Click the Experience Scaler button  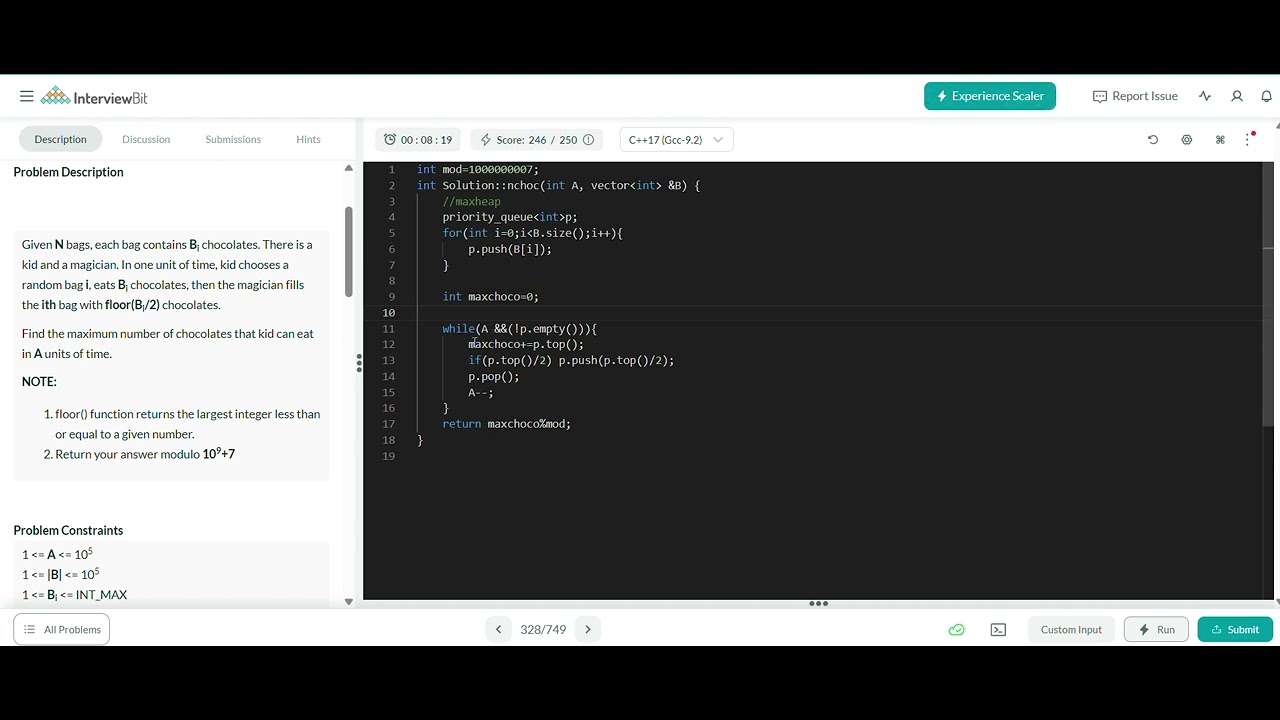pos(990,96)
